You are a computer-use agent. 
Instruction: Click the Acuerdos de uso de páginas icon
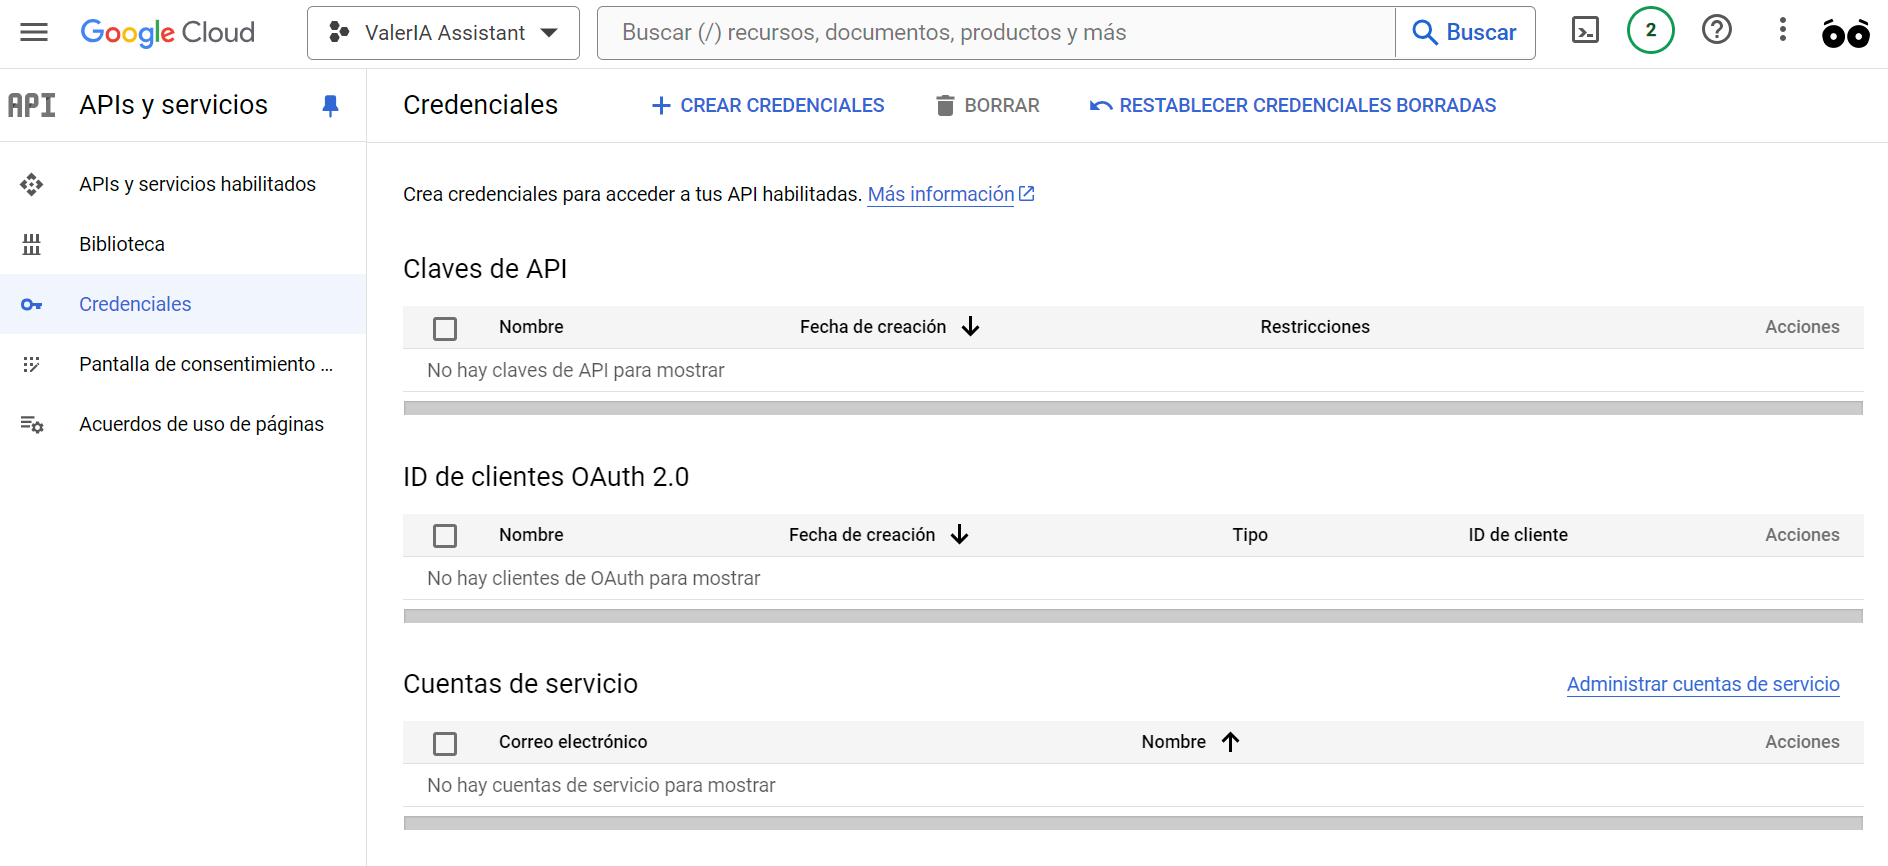tap(32, 424)
